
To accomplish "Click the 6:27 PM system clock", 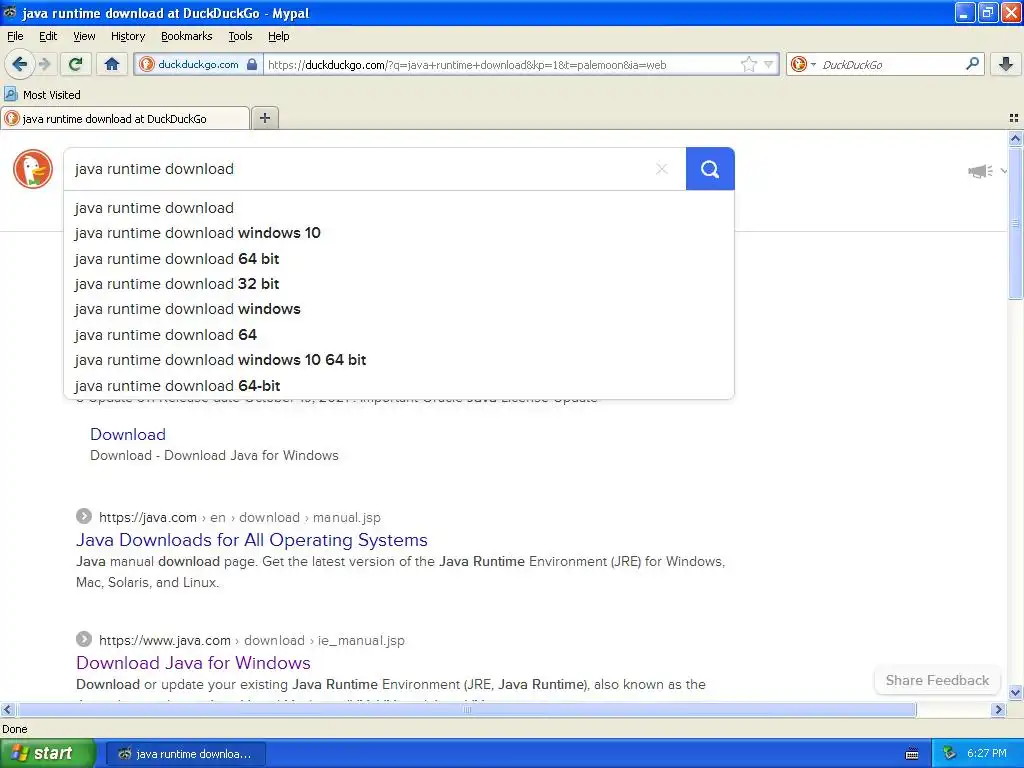I will (x=986, y=753).
